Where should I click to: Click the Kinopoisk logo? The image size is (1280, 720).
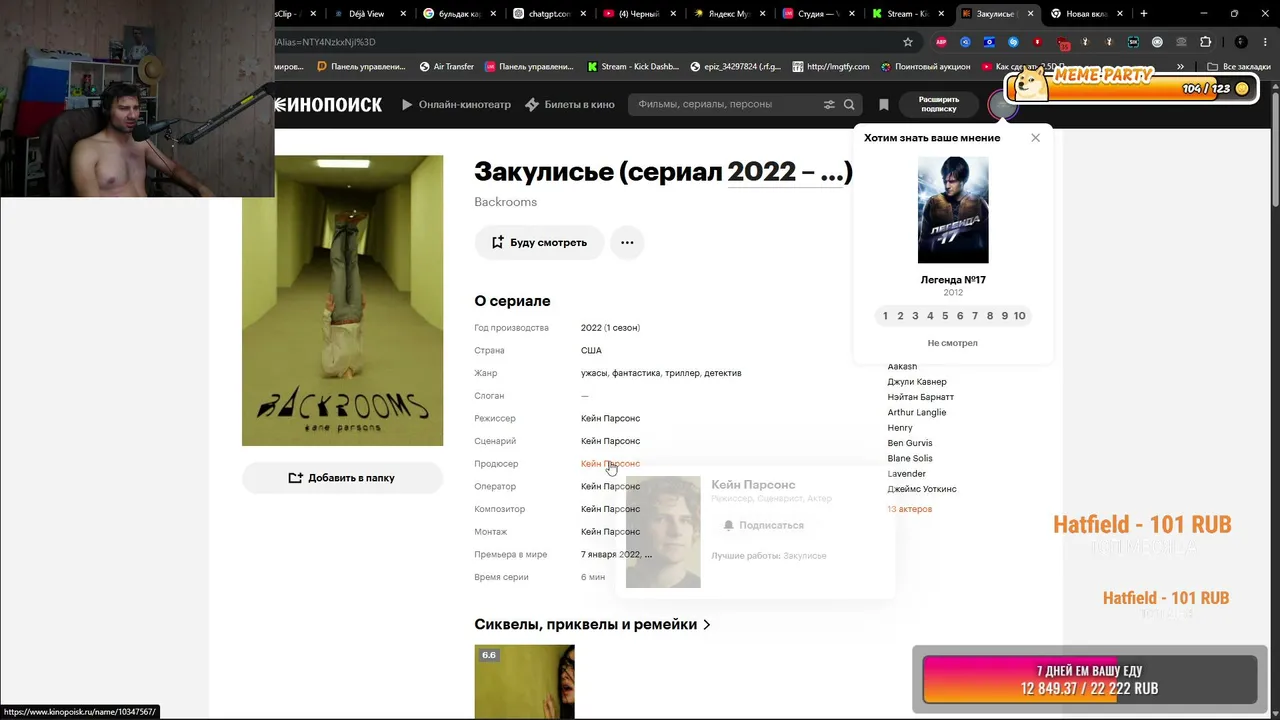click(x=329, y=104)
